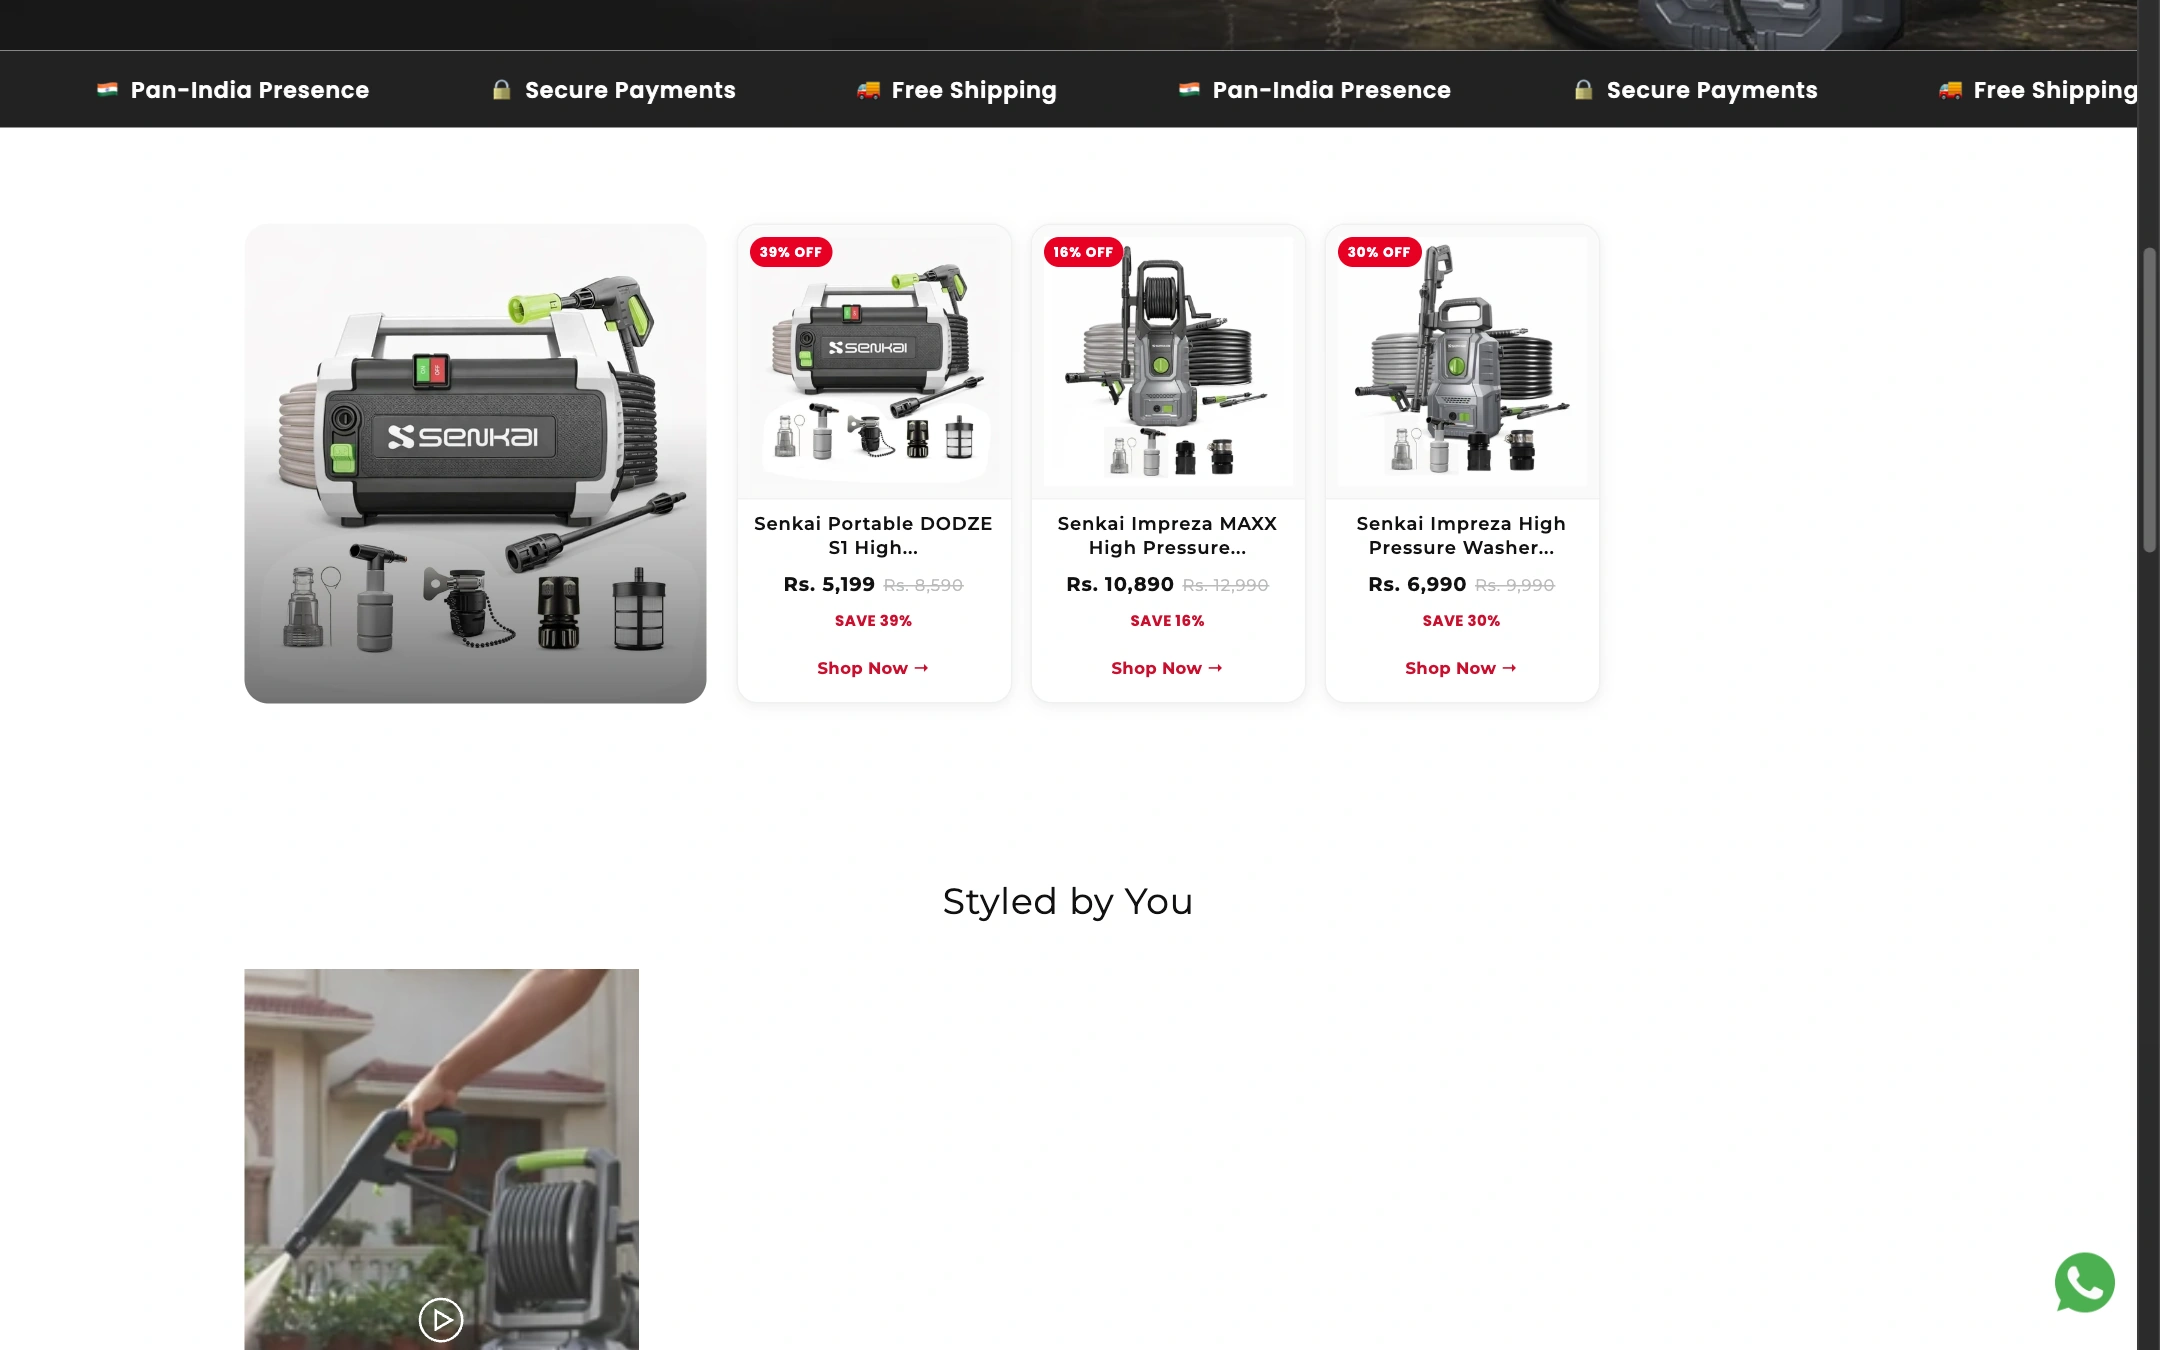This screenshot has width=2160, height=1350.
Task: Click the first Free Shipping truck icon
Action: (x=868, y=90)
